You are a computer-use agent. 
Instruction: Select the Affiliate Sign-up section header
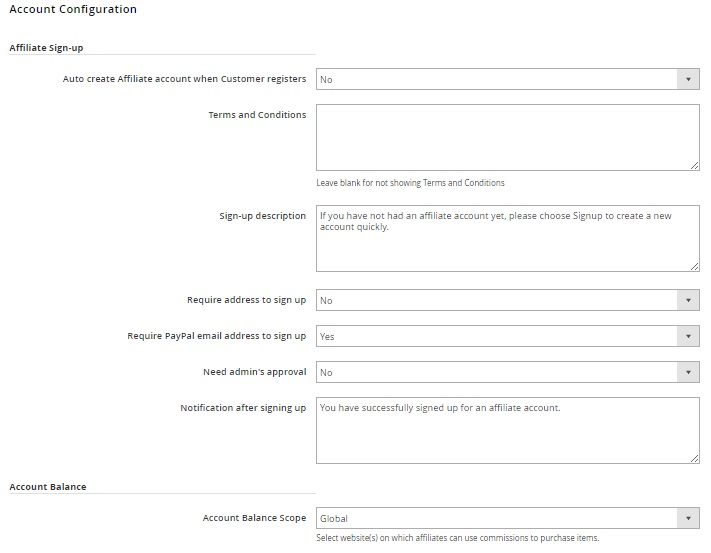tap(46, 47)
